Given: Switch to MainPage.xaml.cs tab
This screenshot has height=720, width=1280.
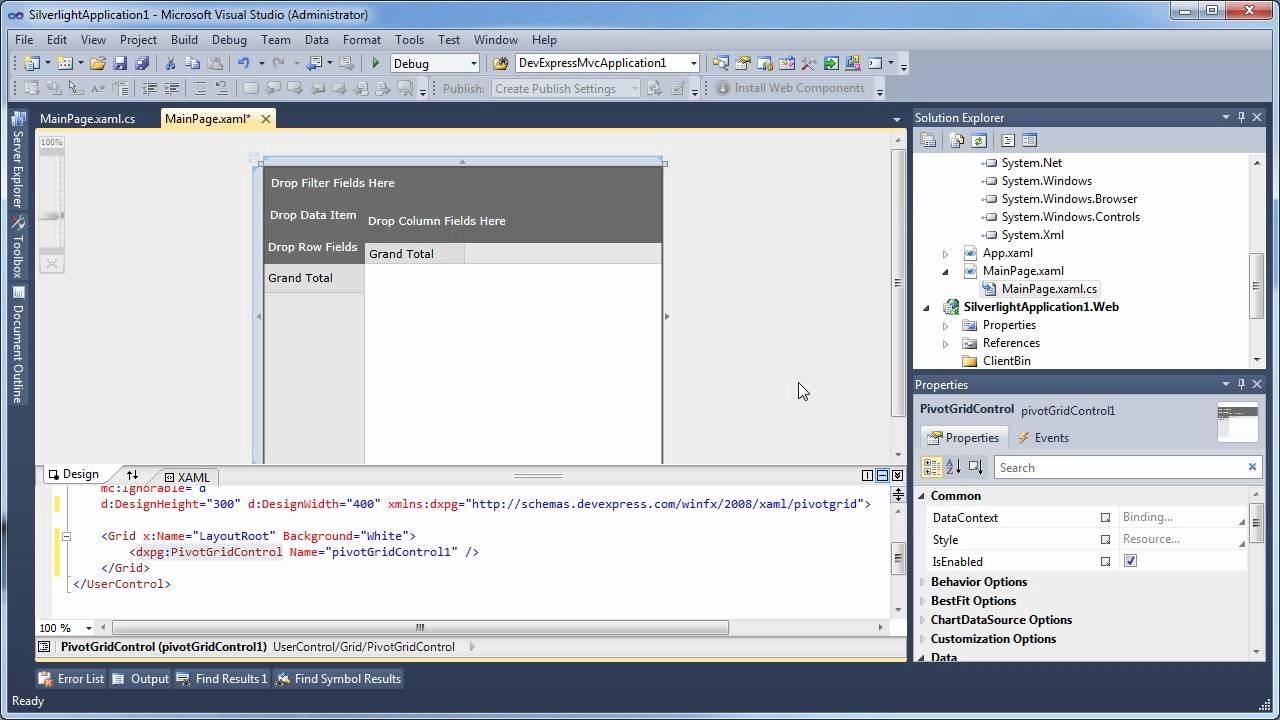Looking at the screenshot, I should pyautogui.click(x=88, y=119).
